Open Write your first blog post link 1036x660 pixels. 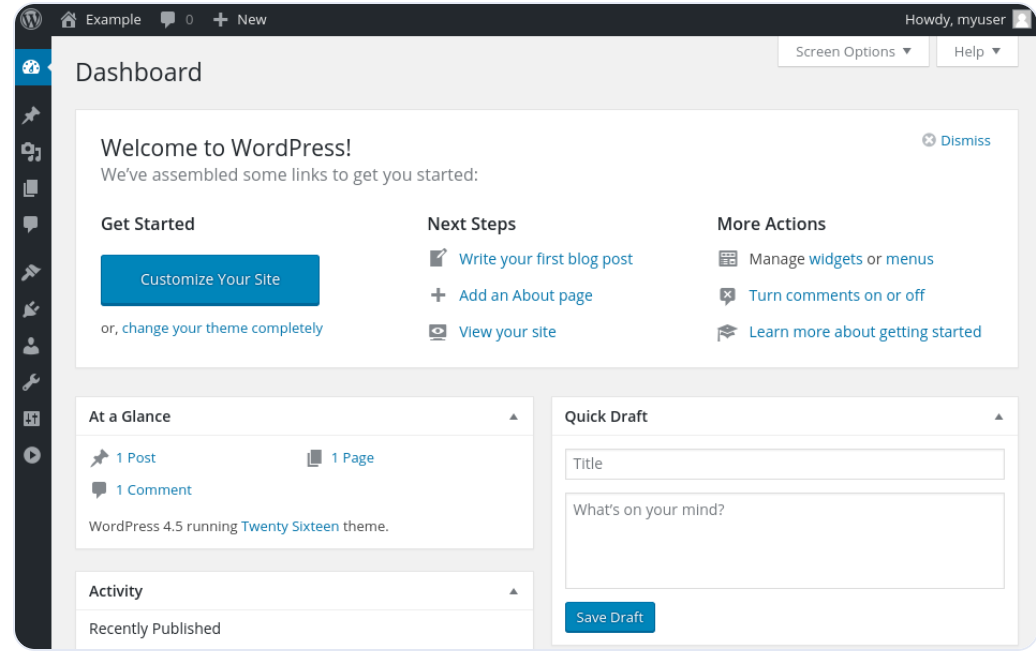(x=546, y=259)
